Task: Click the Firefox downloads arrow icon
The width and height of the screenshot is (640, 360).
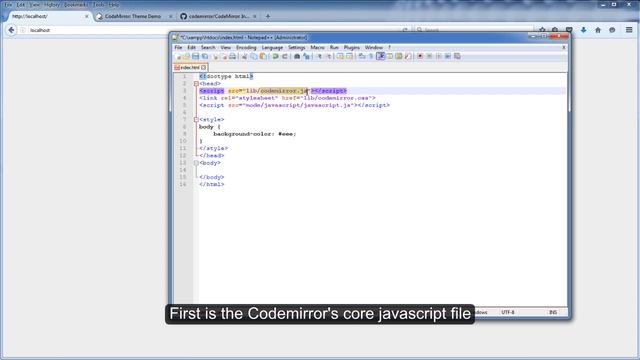Action: [x=584, y=30]
